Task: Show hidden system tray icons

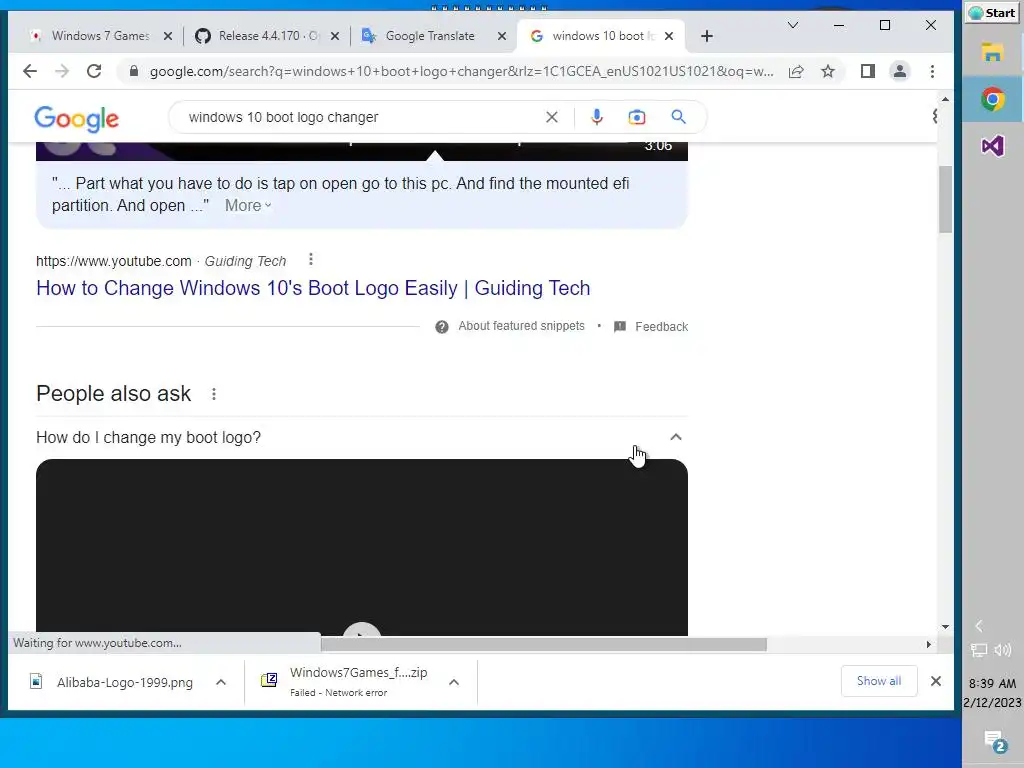Action: point(979,626)
